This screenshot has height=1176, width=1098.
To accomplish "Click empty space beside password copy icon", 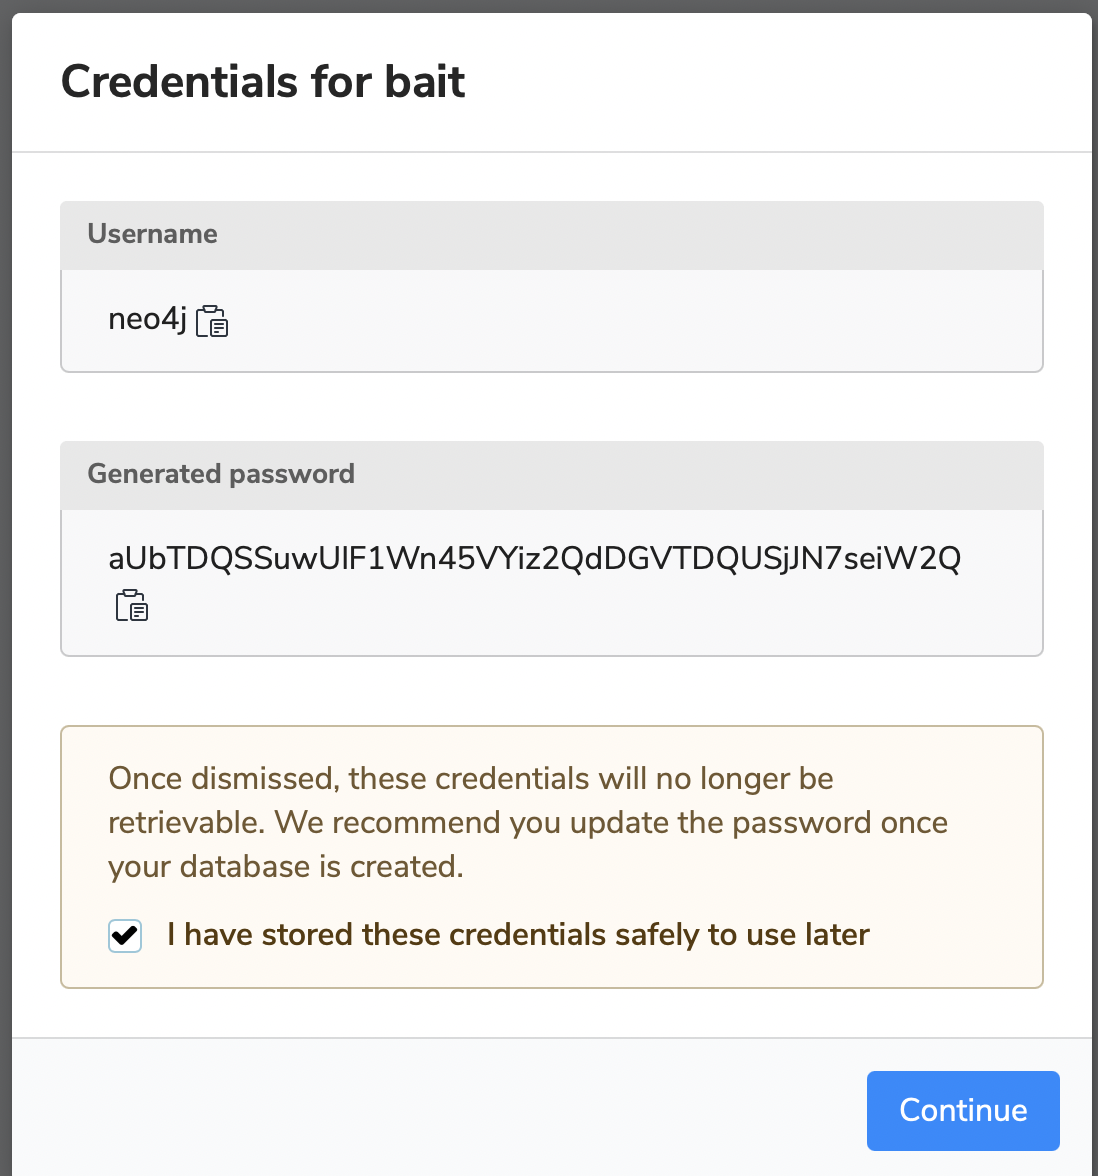I will 592,606.
